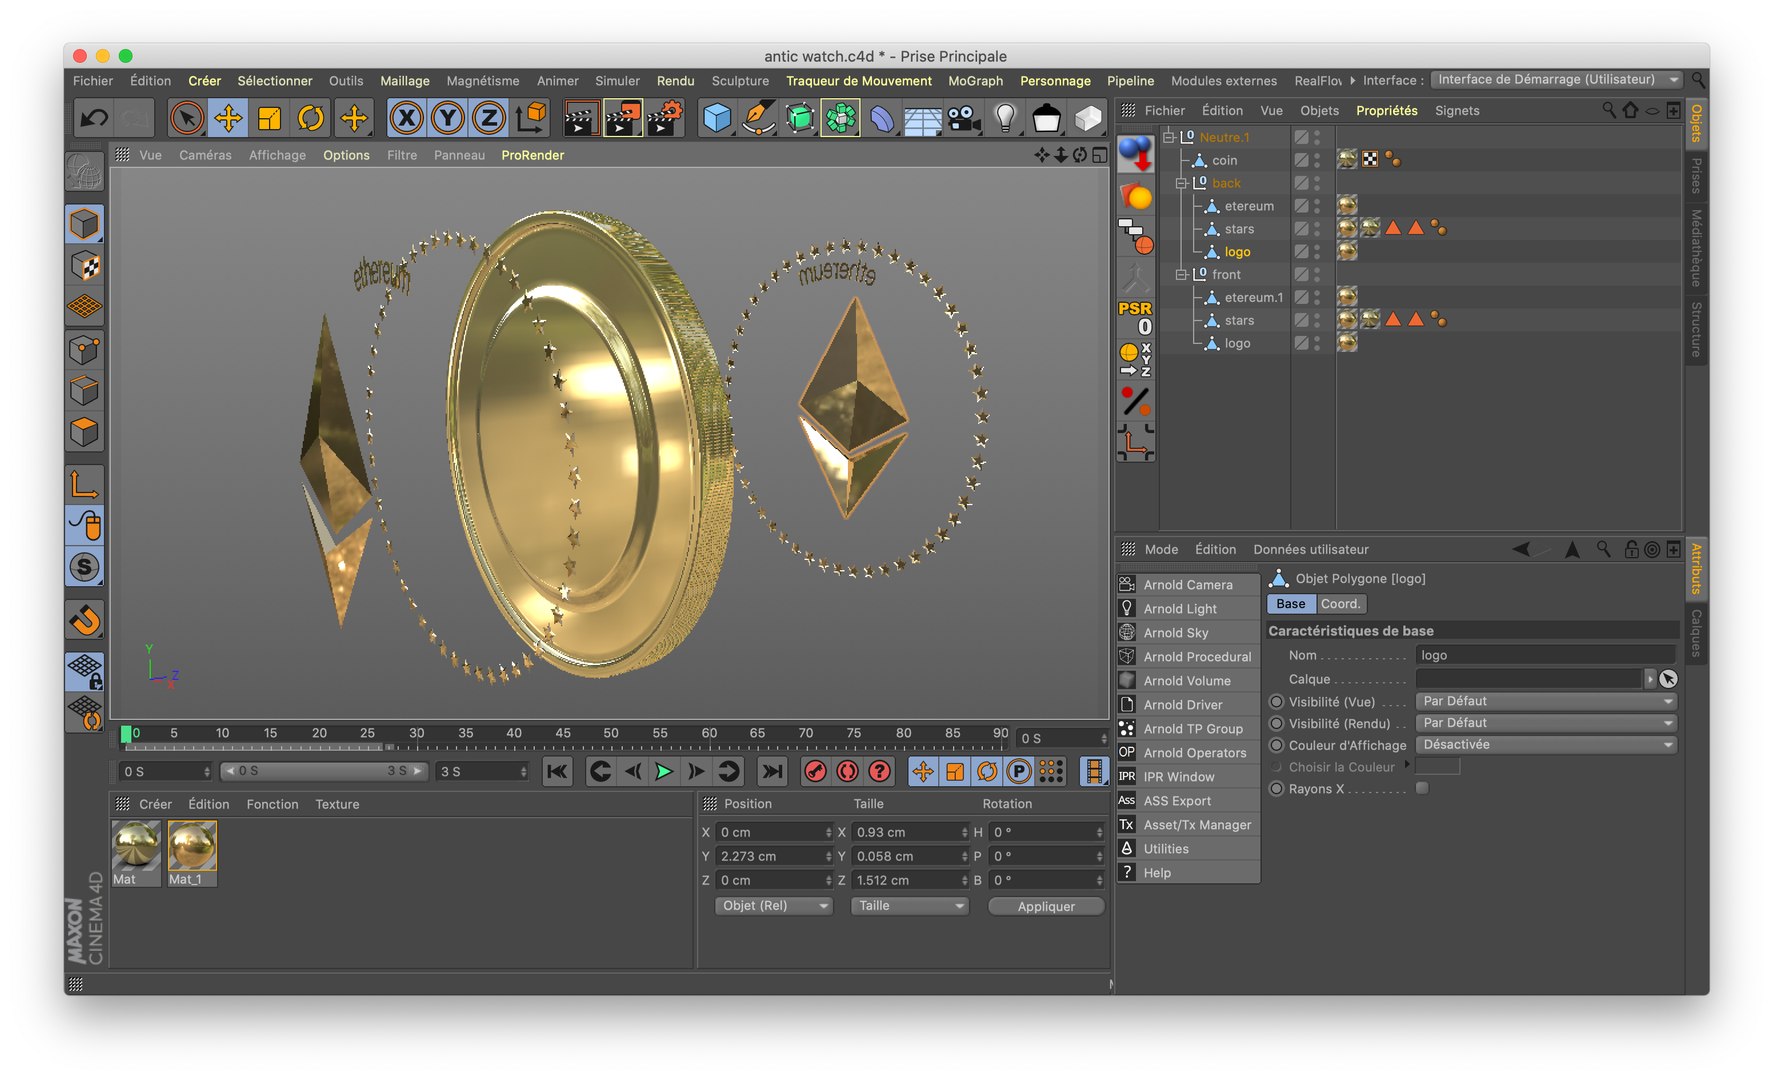1774x1080 pixels.
Task: Collapse the front group node
Action: coord(1181,274)
